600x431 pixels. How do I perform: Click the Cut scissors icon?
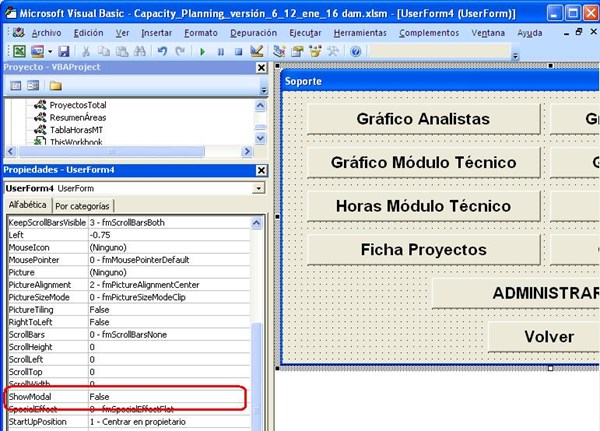click(86, 51)
